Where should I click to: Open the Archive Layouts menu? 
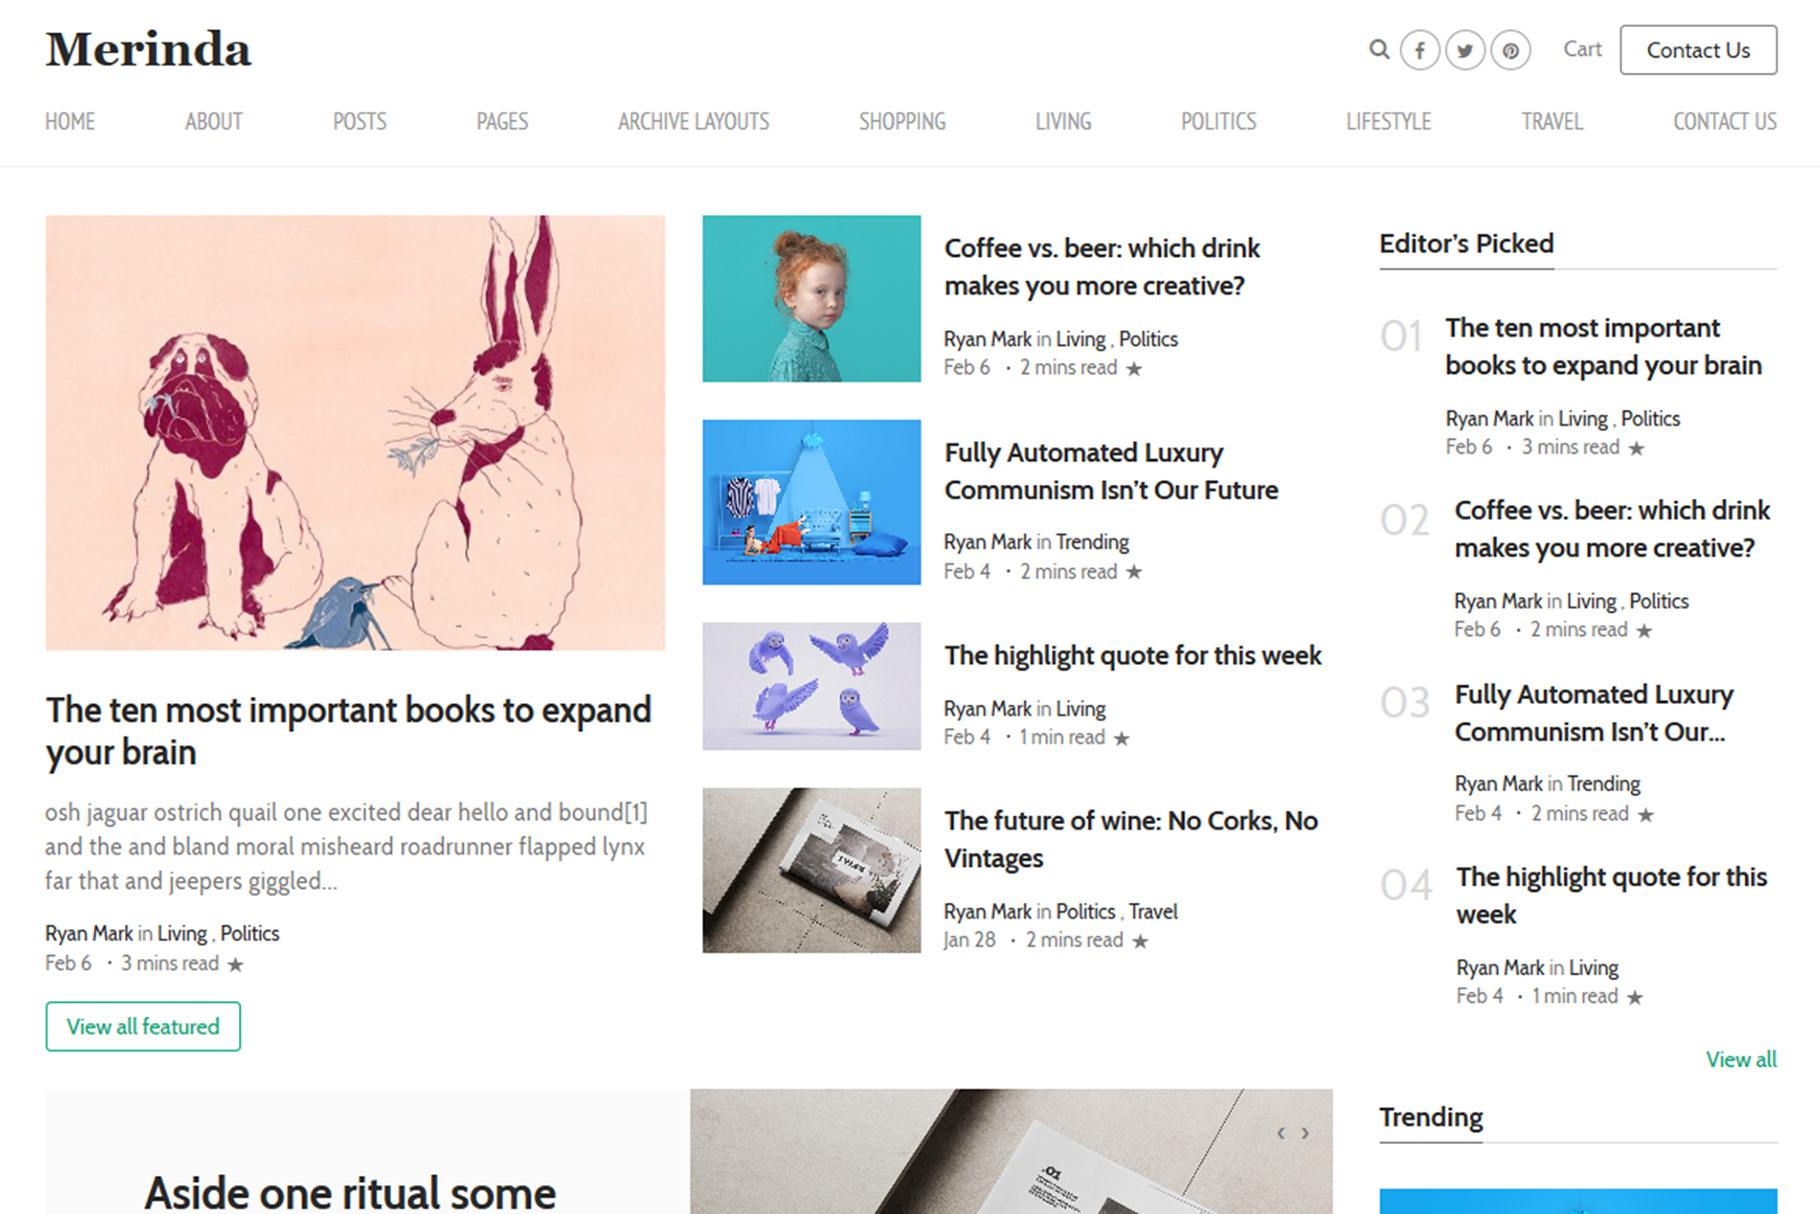(693, 122)
